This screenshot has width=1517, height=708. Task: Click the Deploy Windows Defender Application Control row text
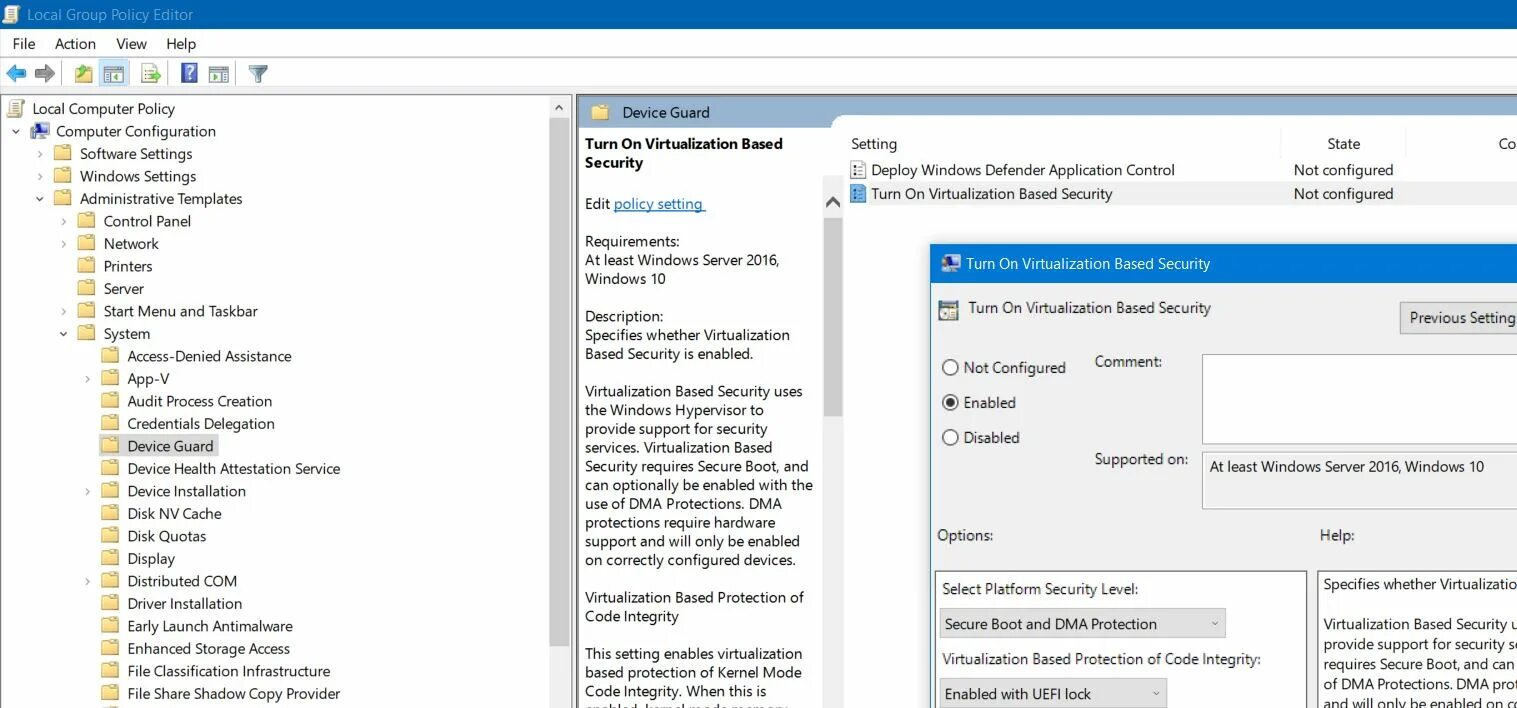click(1023, 170)
